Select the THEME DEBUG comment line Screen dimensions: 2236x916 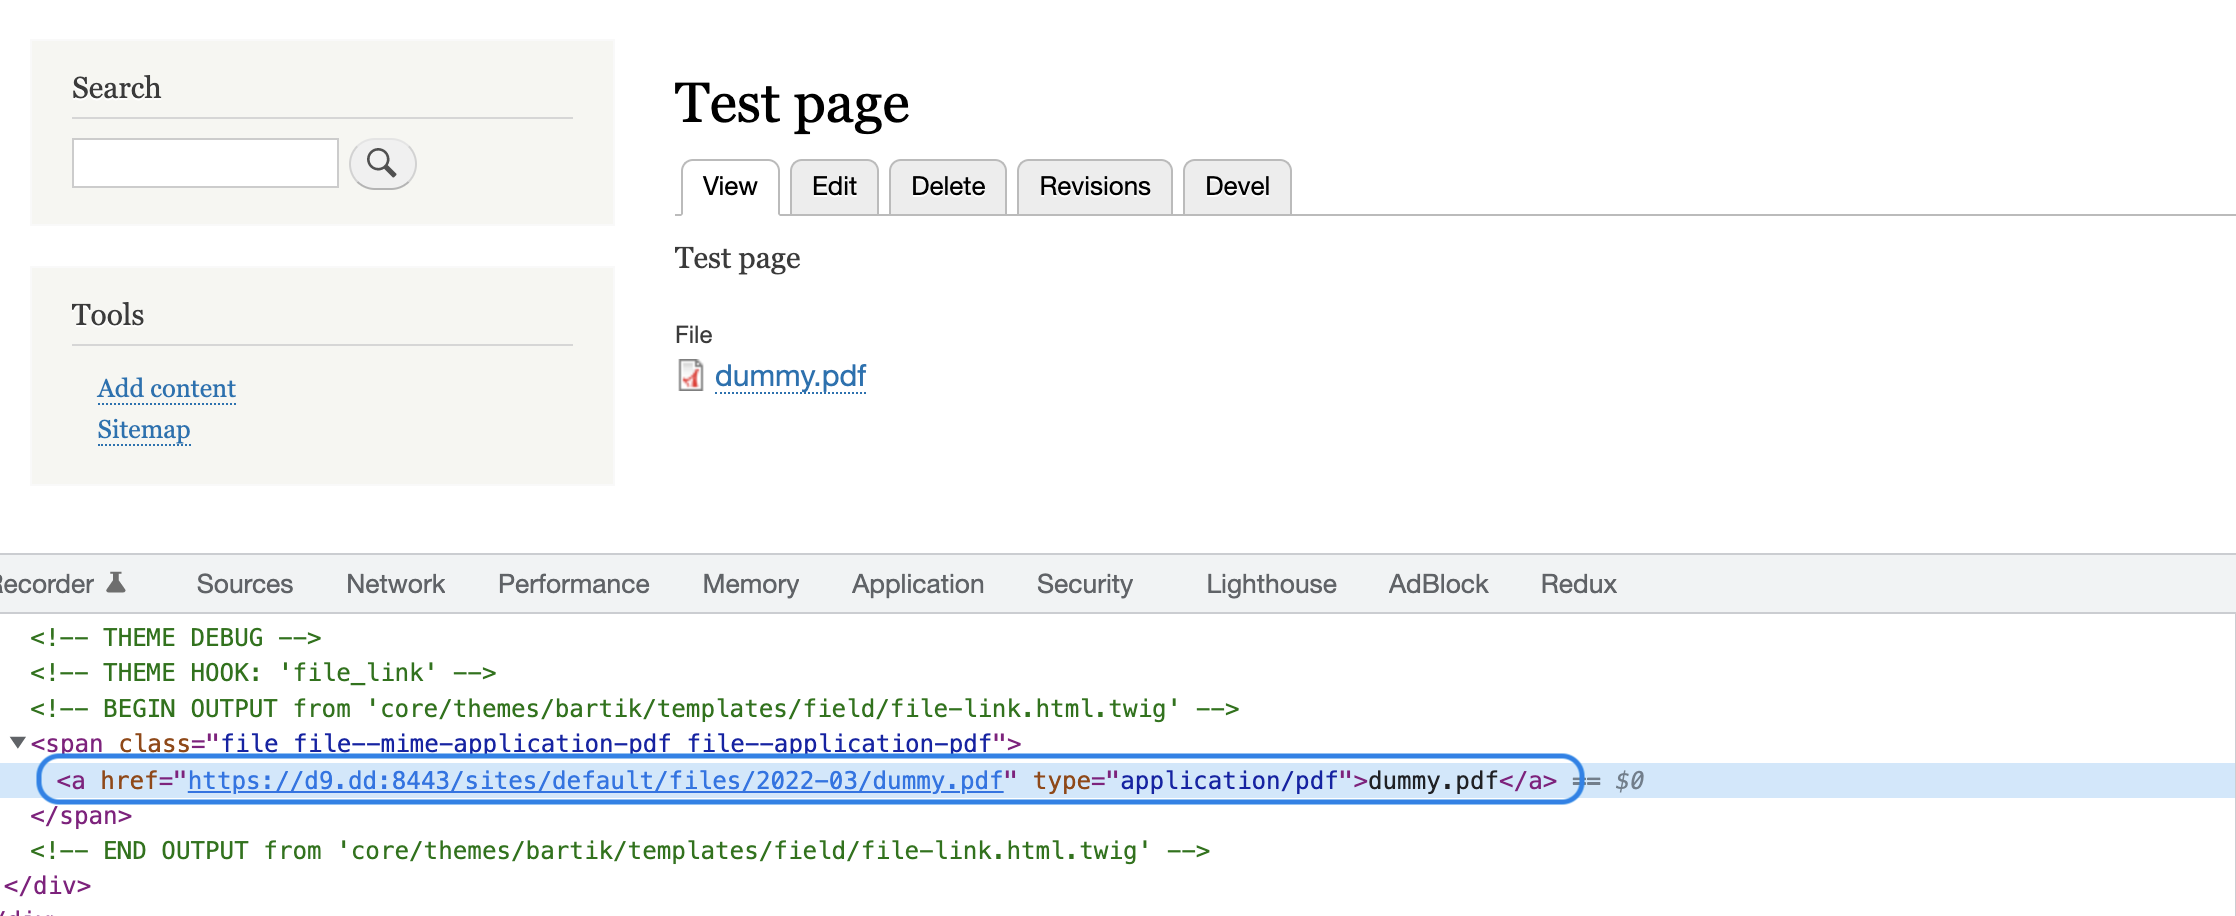(x=176, y=637)
